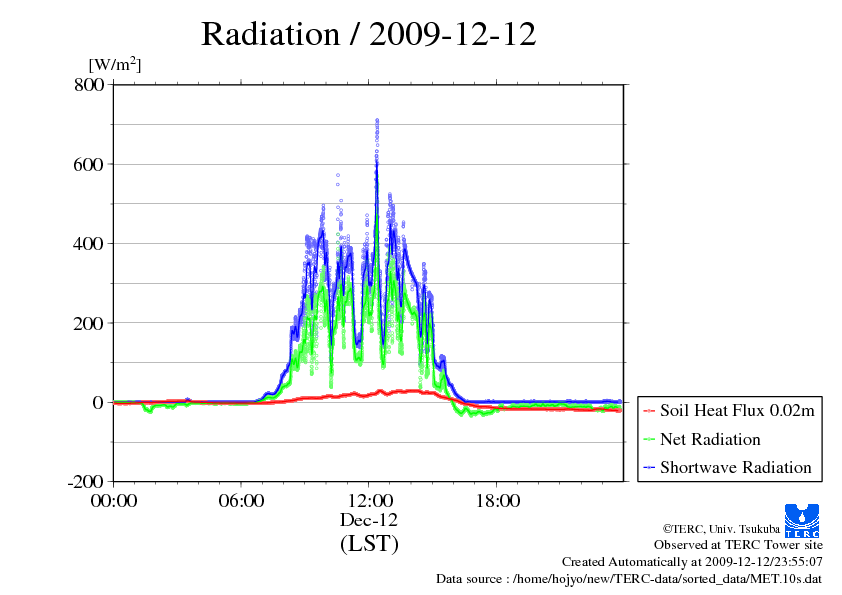
Task: Click the 800 y-axis label
Action: [x=89, y=85]
